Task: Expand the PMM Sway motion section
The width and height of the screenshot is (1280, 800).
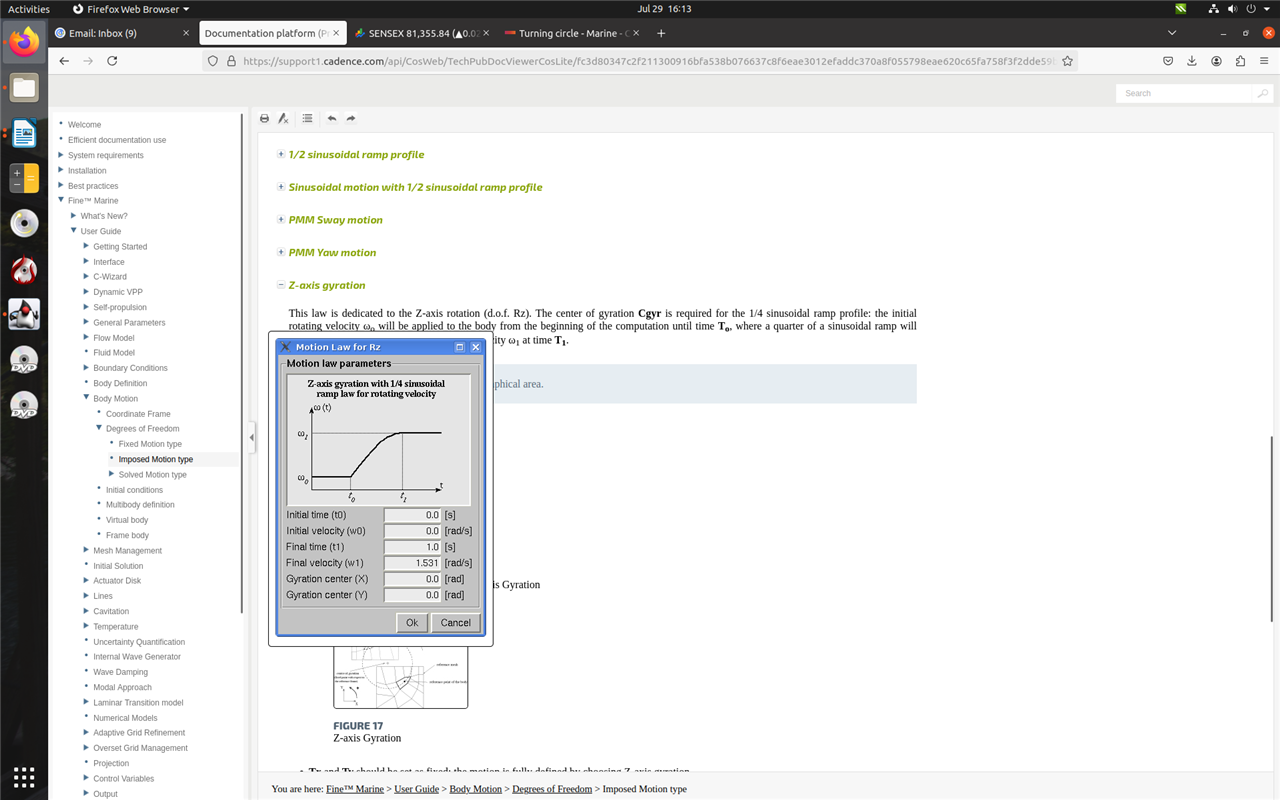Action: (281, 220)
